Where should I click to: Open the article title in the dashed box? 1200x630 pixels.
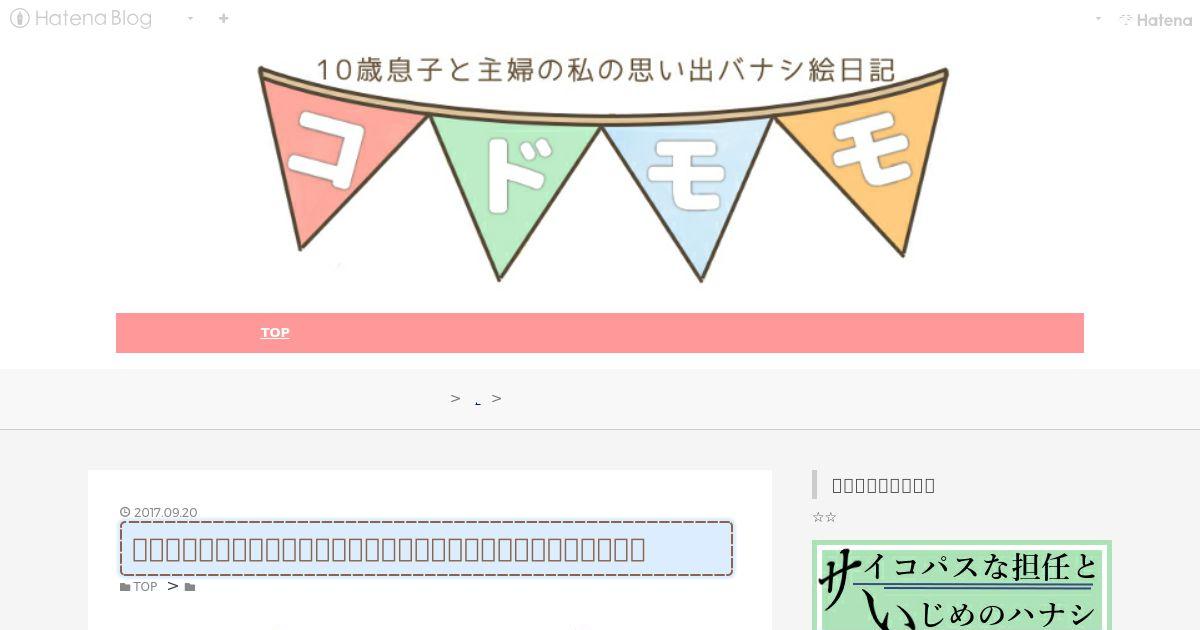427,549
